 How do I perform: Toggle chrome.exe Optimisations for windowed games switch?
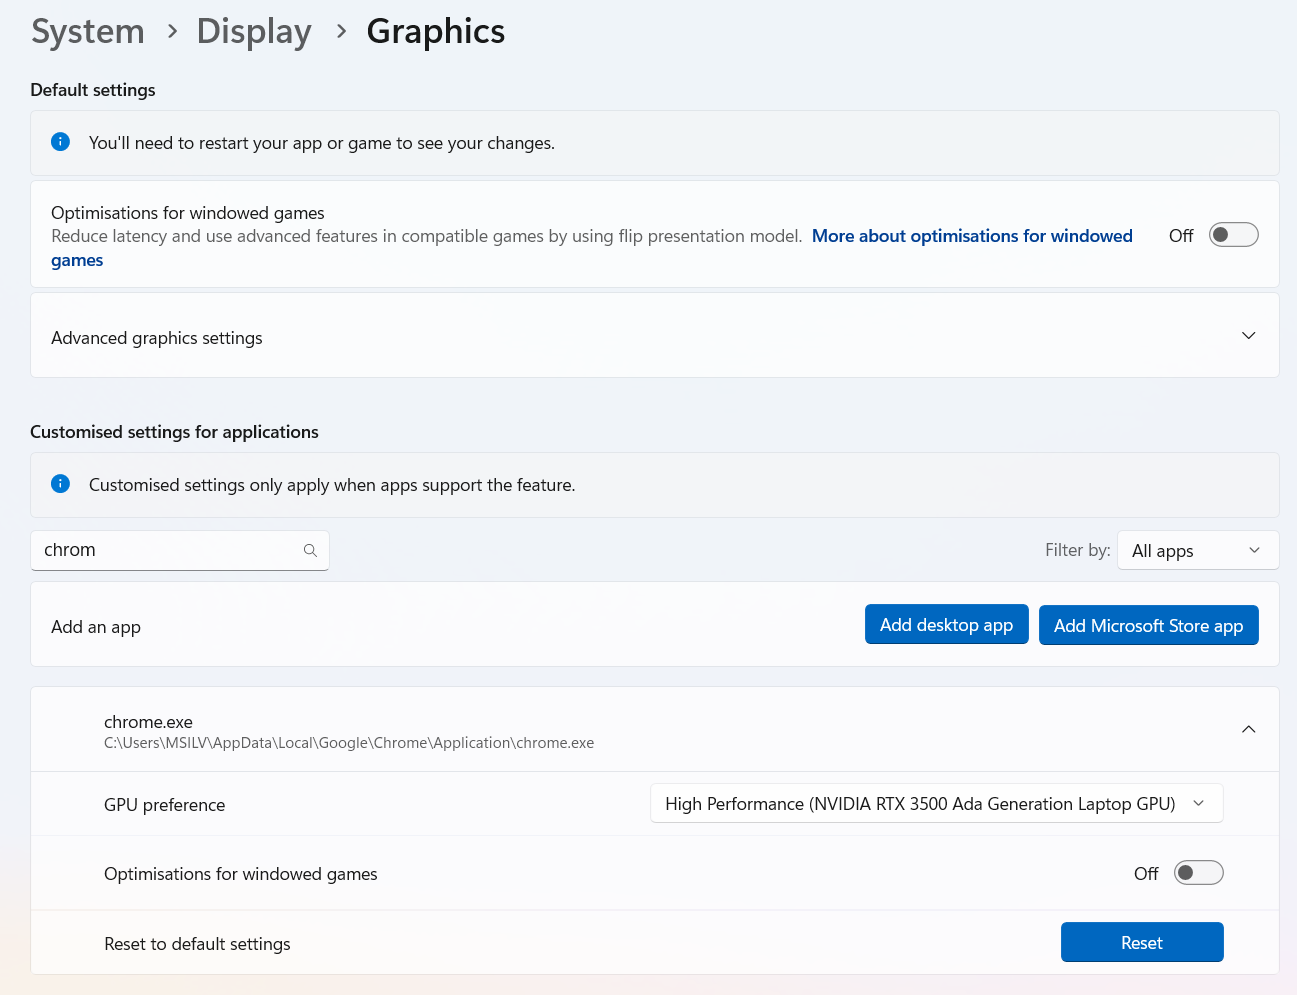click(1198, 873)
